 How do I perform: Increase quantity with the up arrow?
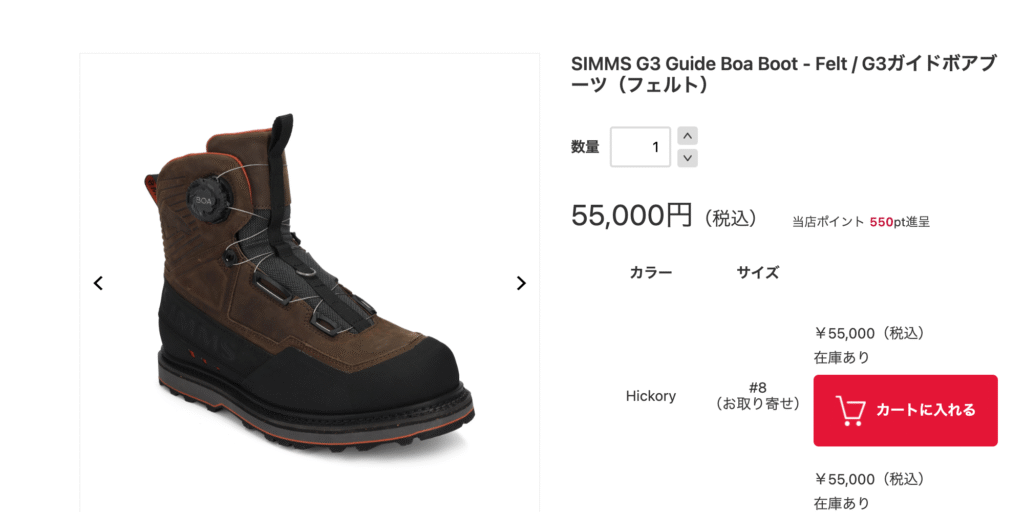click(687, 136)
